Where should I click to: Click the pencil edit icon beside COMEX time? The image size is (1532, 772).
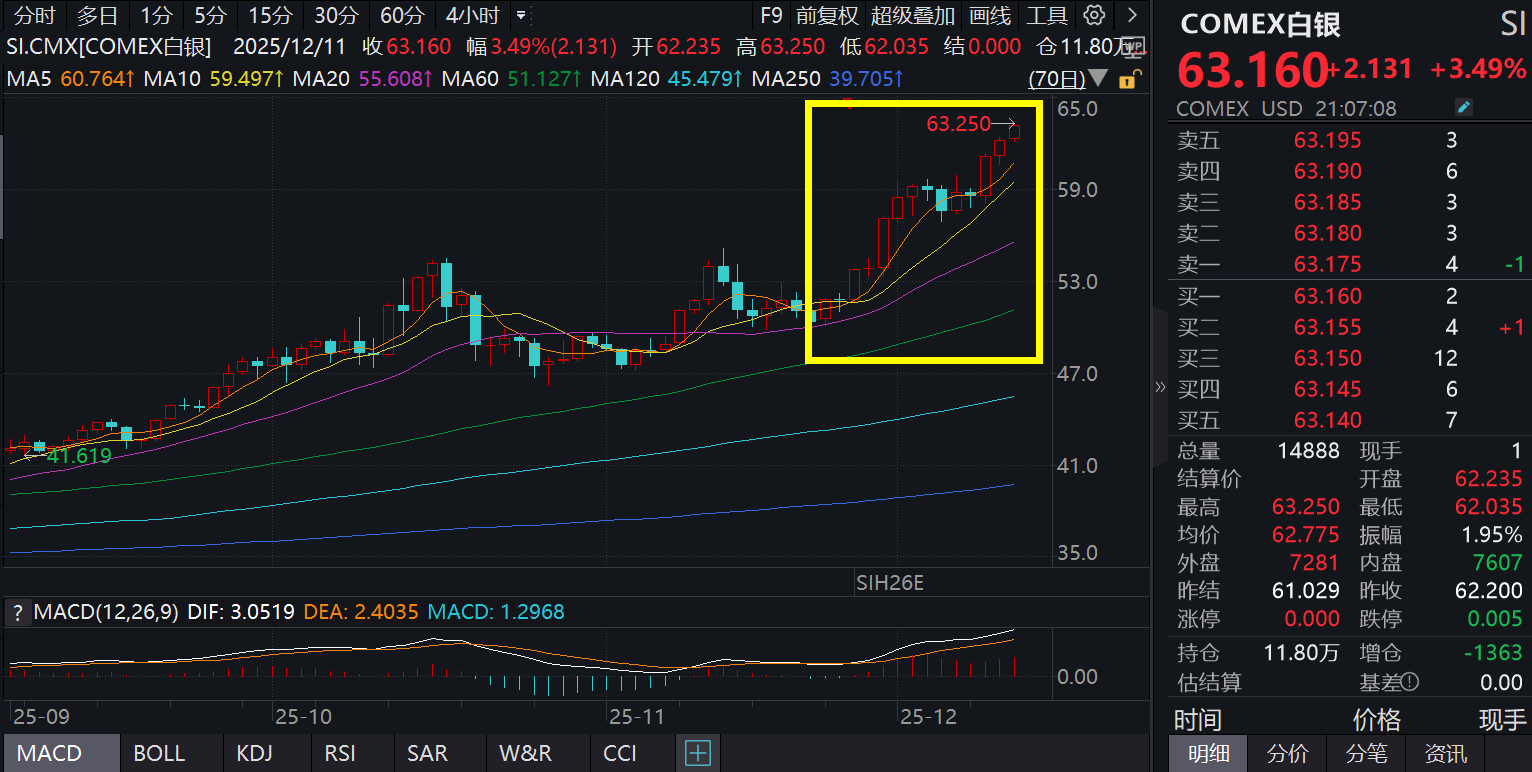pos(1464,108)
